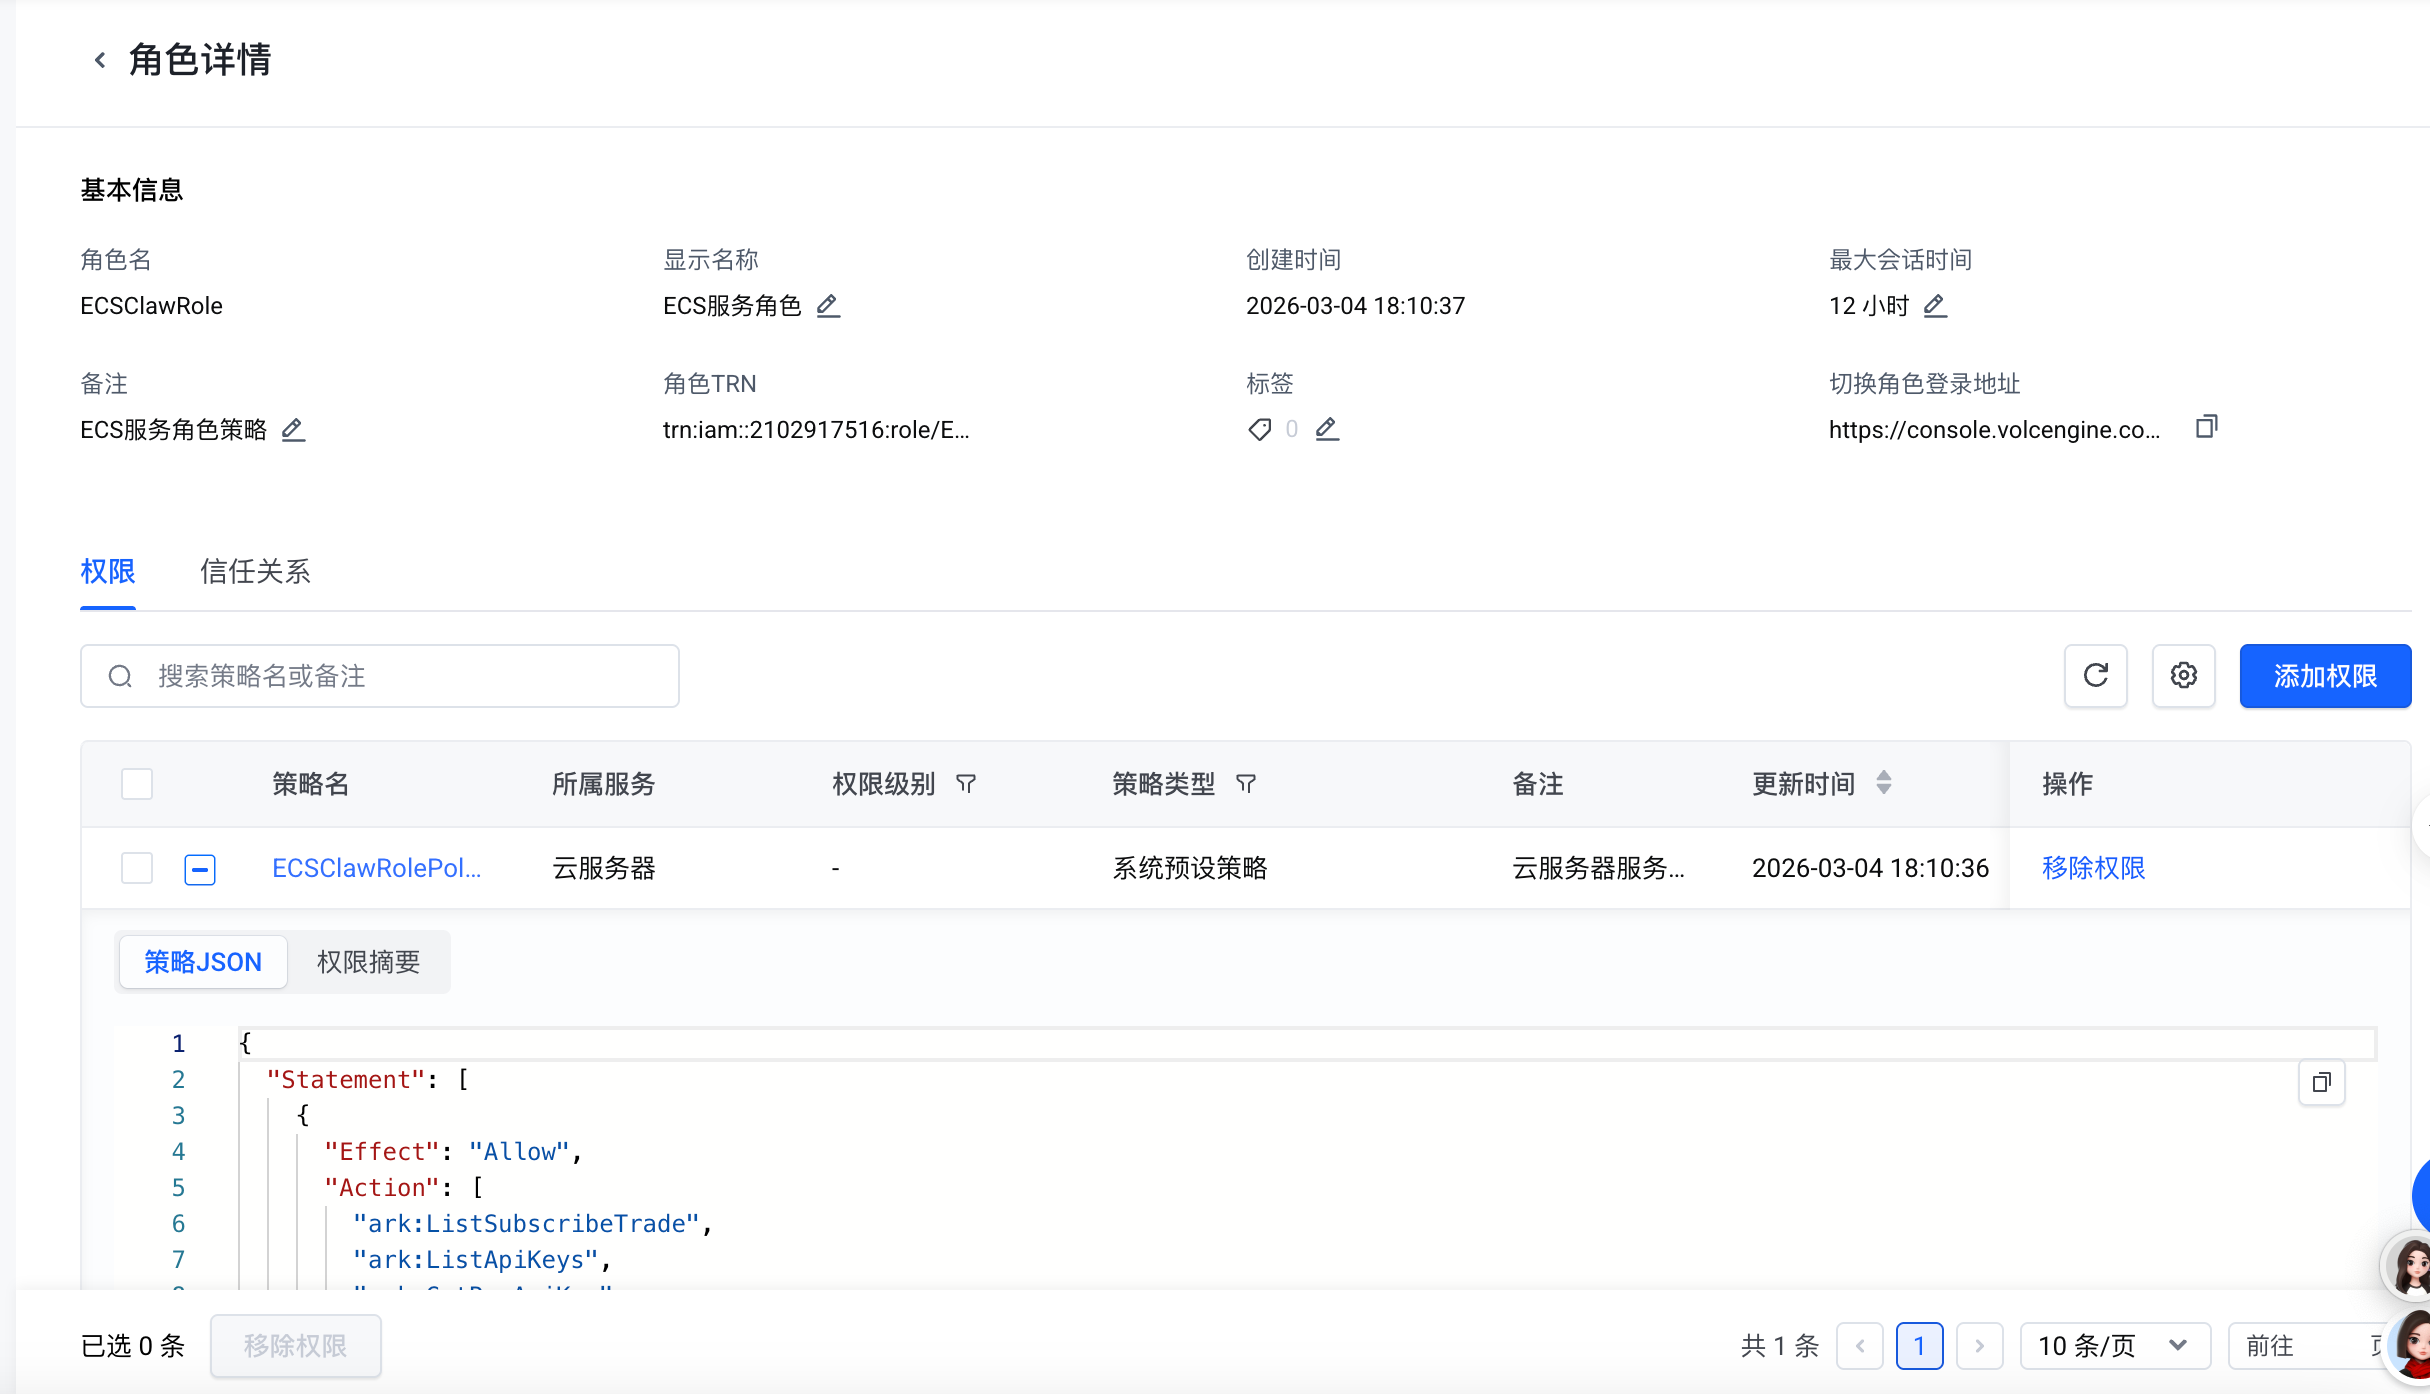Filter by 权限级别 column
The image size is (2430, 1394).
[966, 784]
